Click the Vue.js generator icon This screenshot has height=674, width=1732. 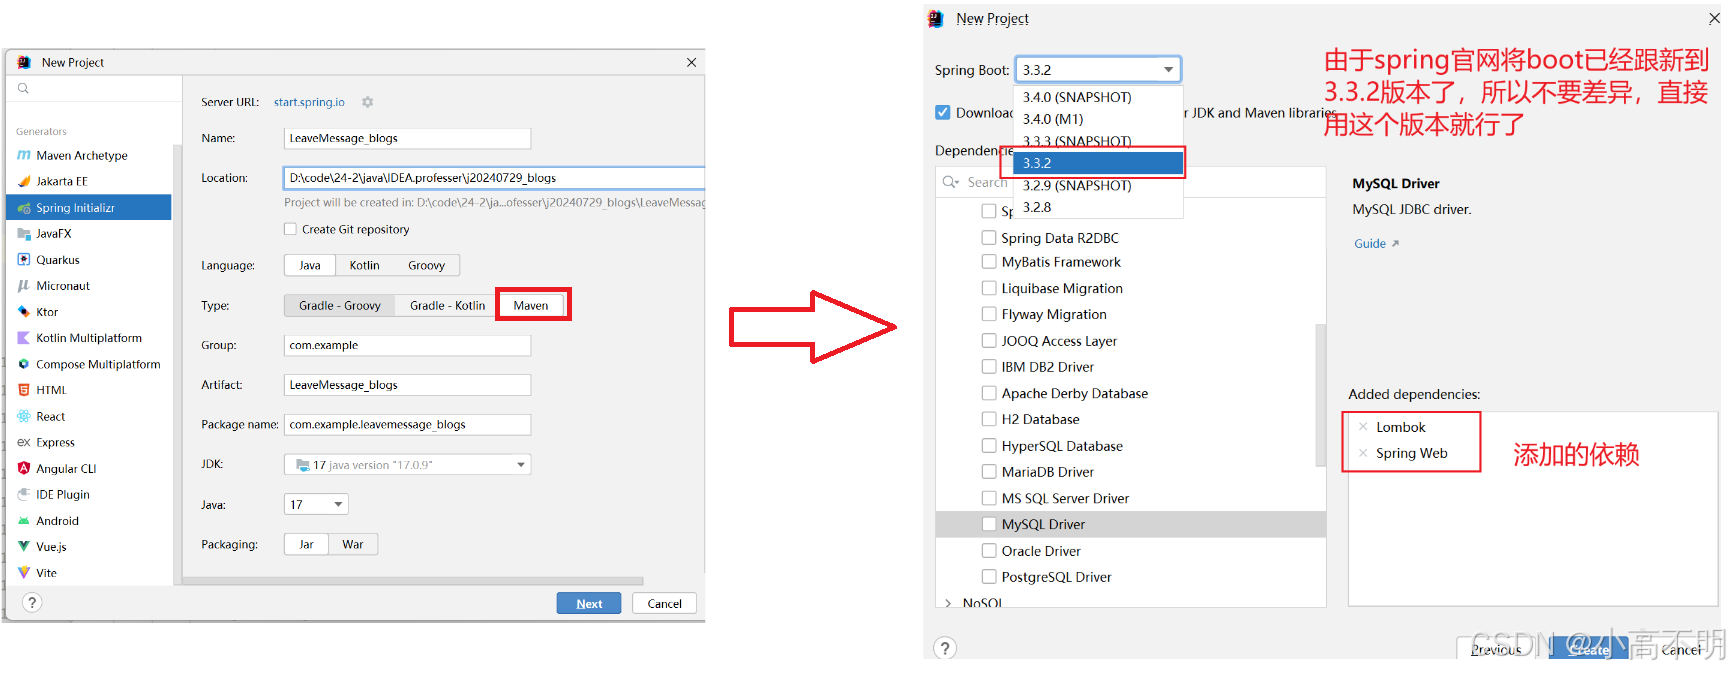point(24,547)
